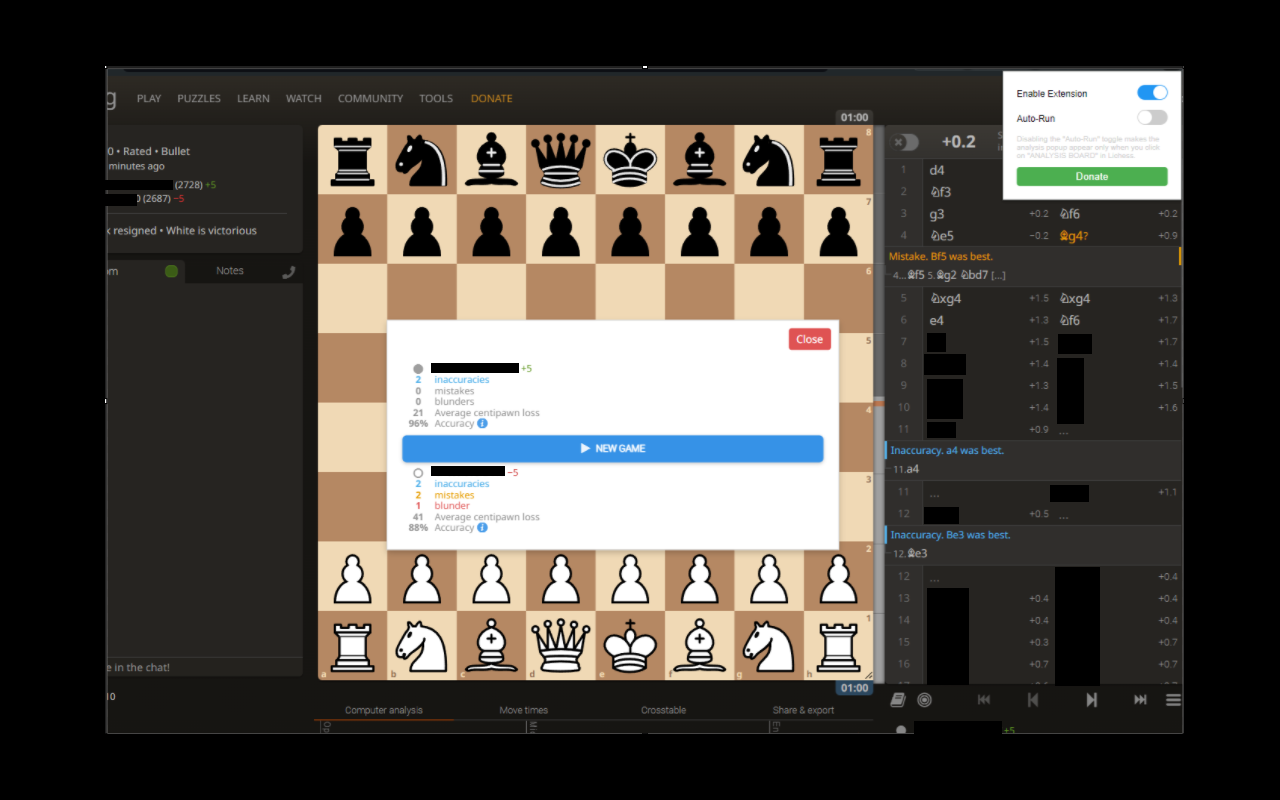Image resolution: width=1280 pixels, height=800 pixels.
Task: Jump to the first move with rewind icon
Action: pyautogui.click(x=983, y=699)
